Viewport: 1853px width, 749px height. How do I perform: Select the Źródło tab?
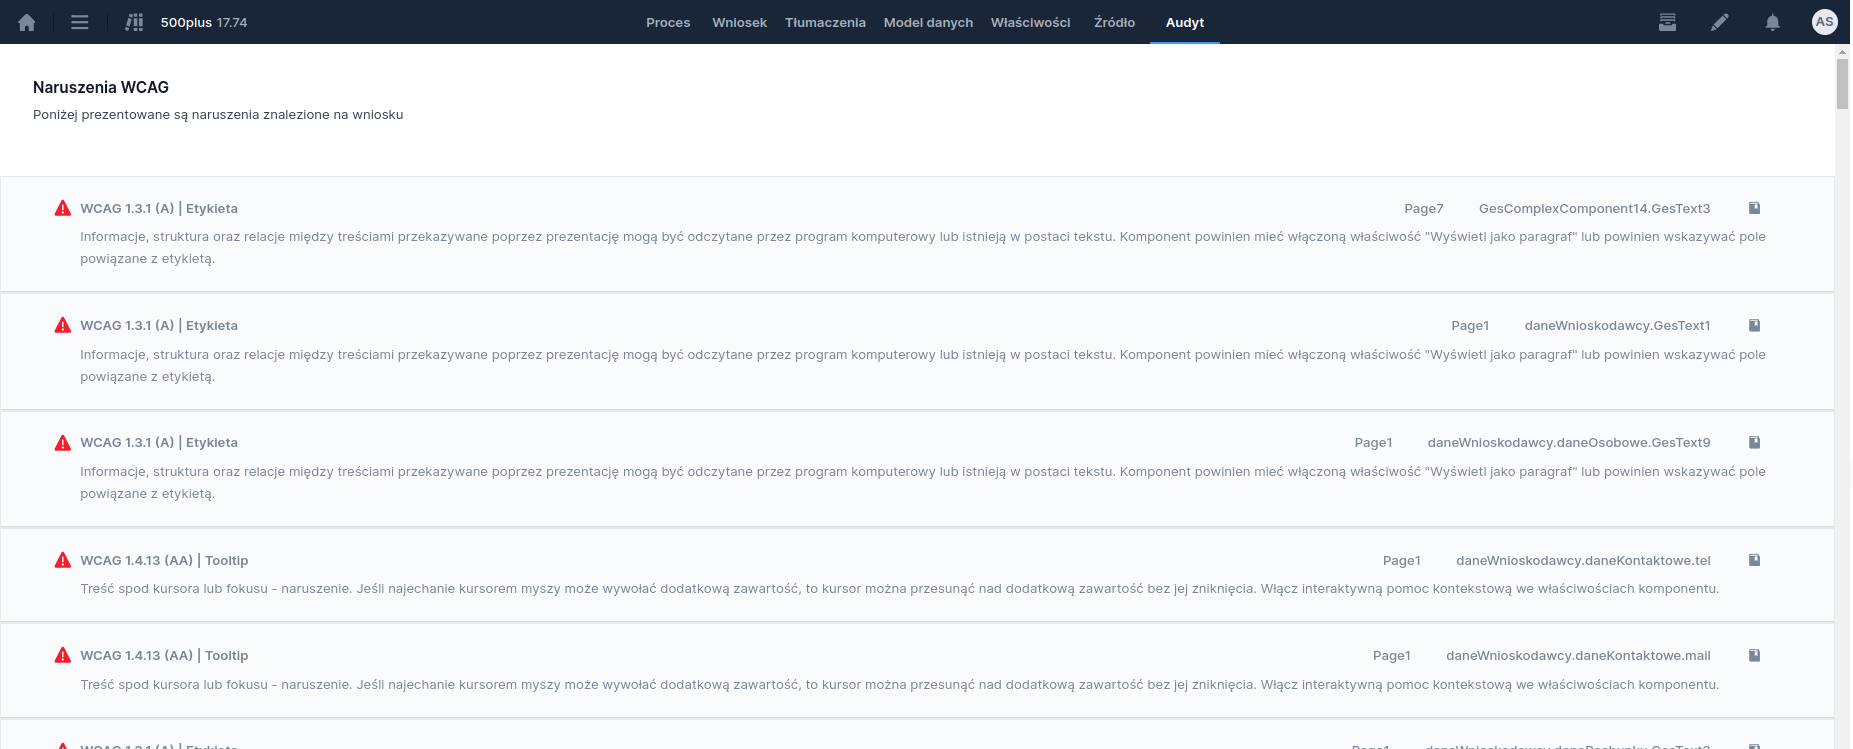[1114, 22]
